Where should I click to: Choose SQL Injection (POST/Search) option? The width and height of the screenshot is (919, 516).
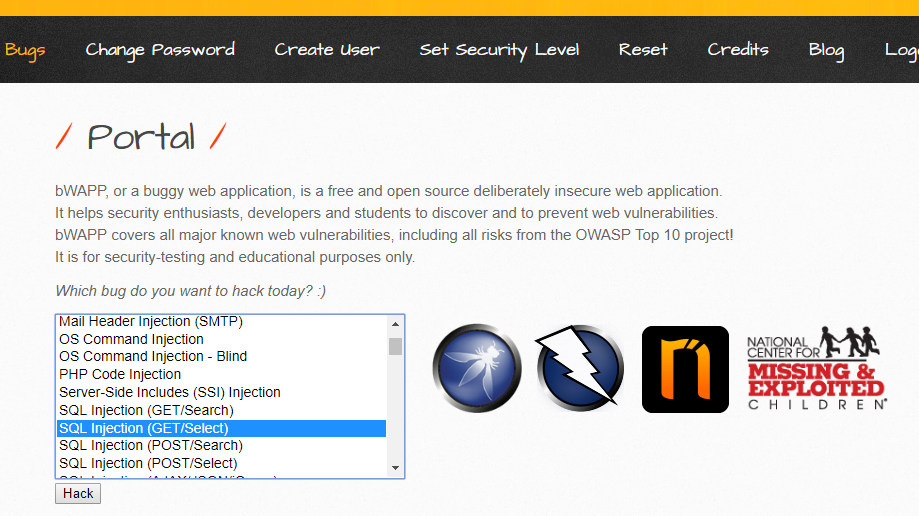[221, 446]
